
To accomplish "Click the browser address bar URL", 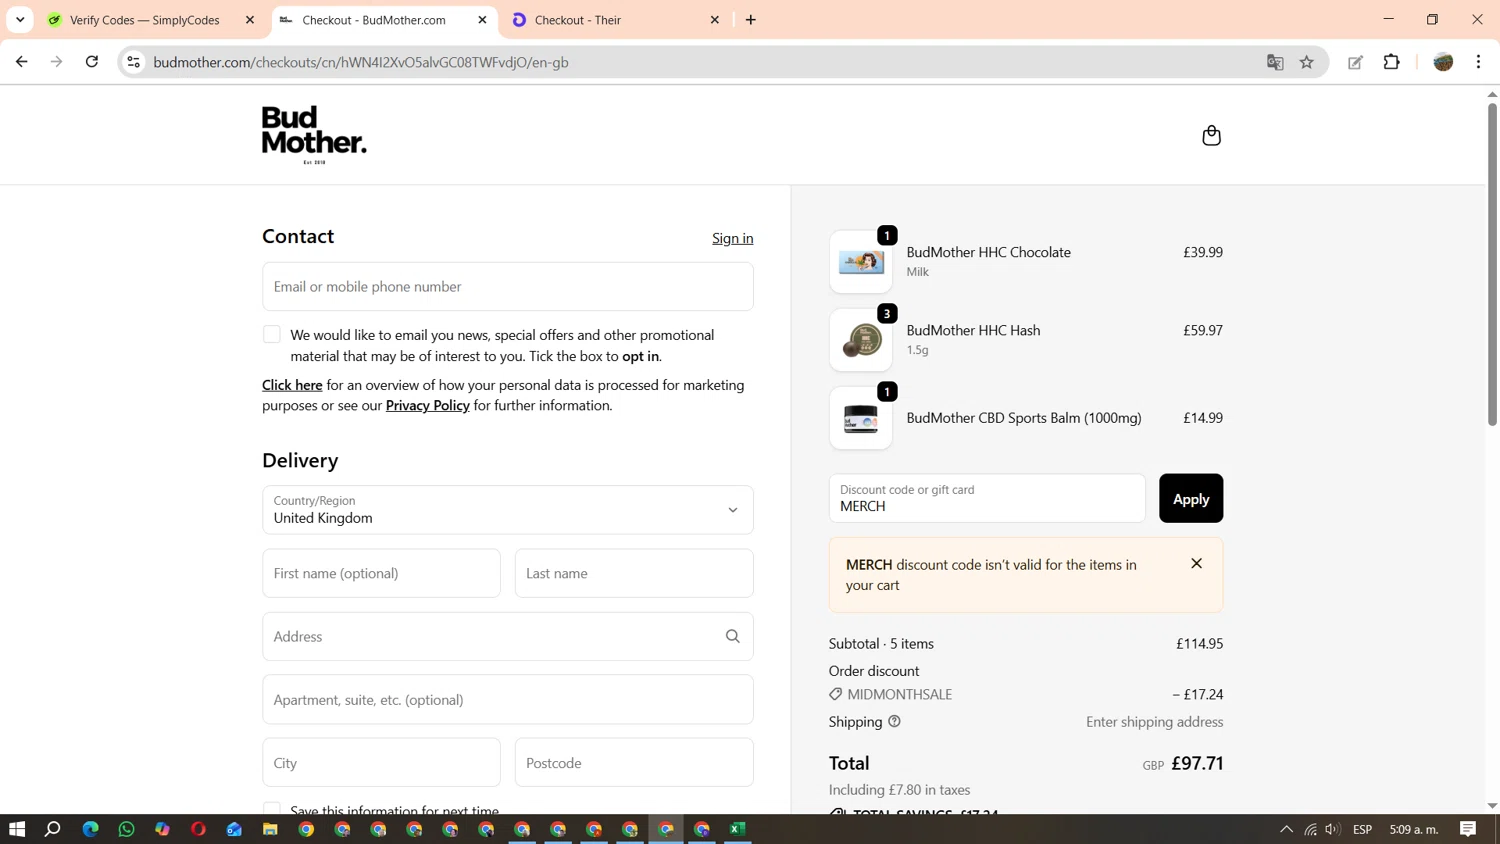I will click(361, 62).
